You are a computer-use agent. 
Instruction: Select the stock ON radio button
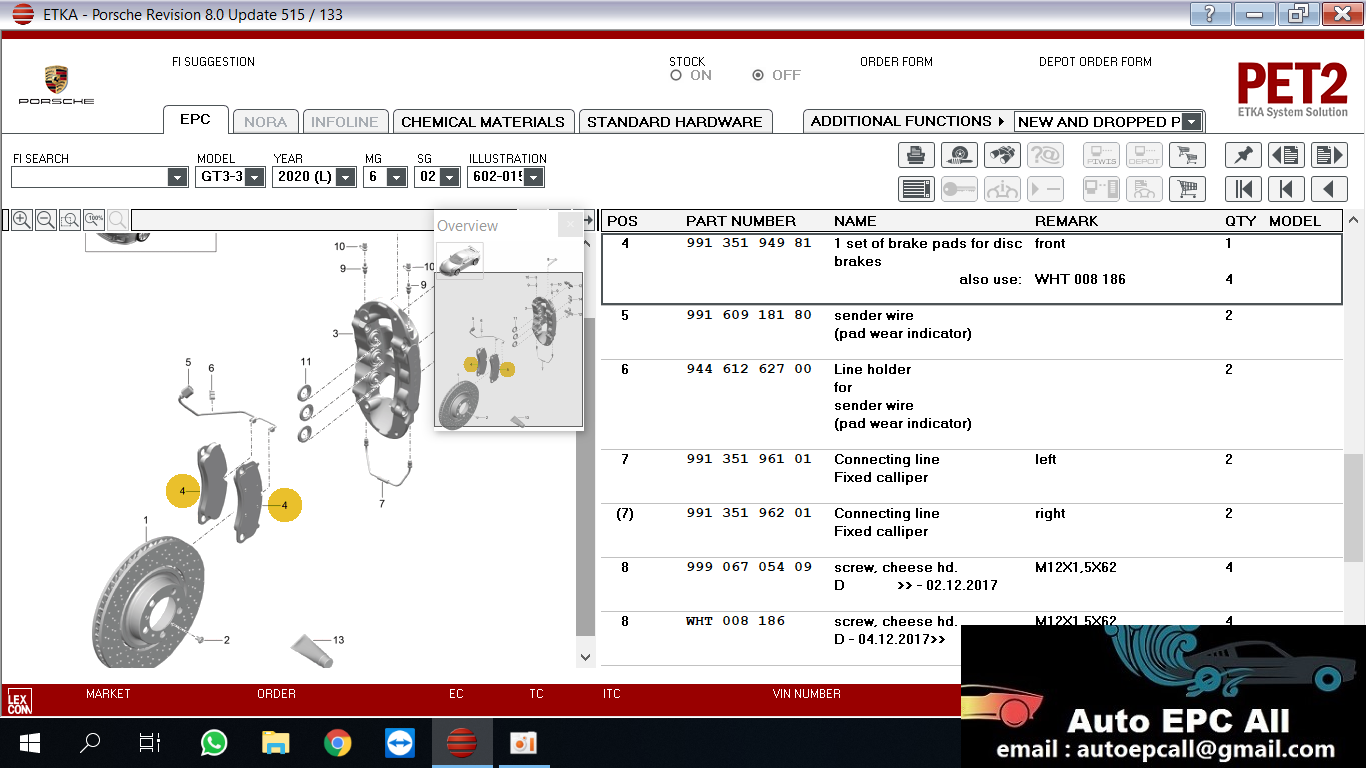click(x=676, y=75)
